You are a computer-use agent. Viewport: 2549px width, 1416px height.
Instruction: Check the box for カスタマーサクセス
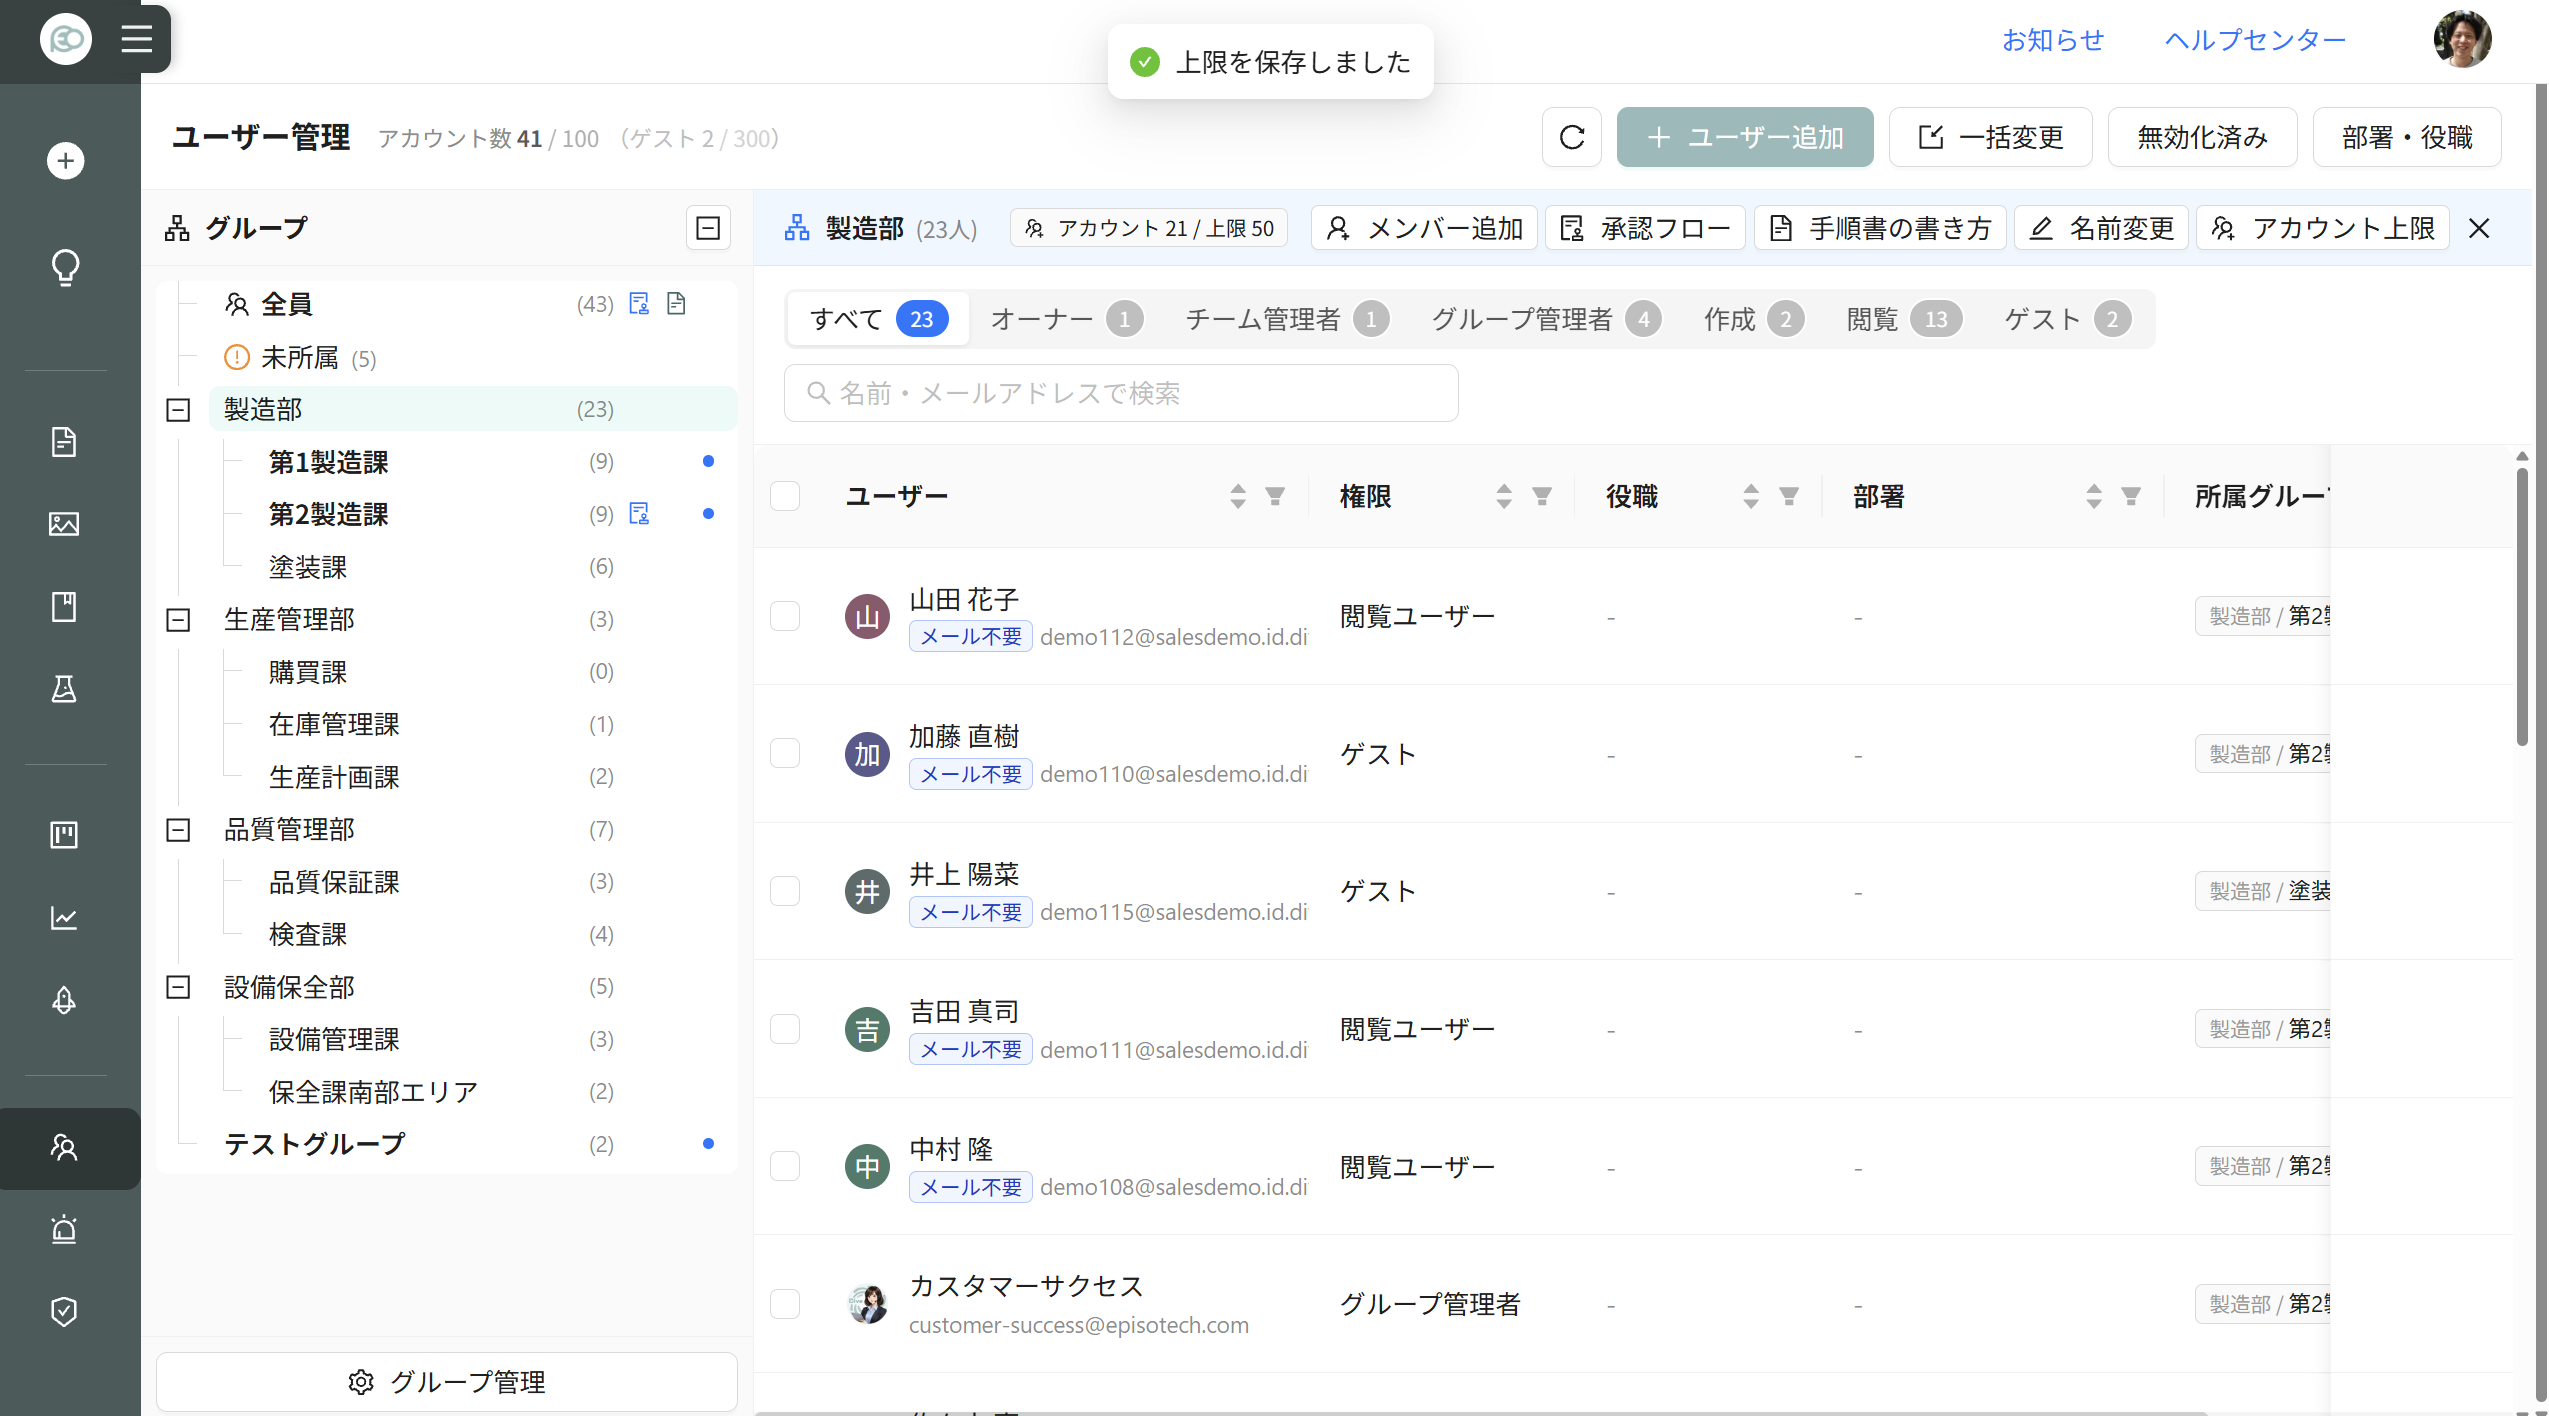tap(785, 1304)
